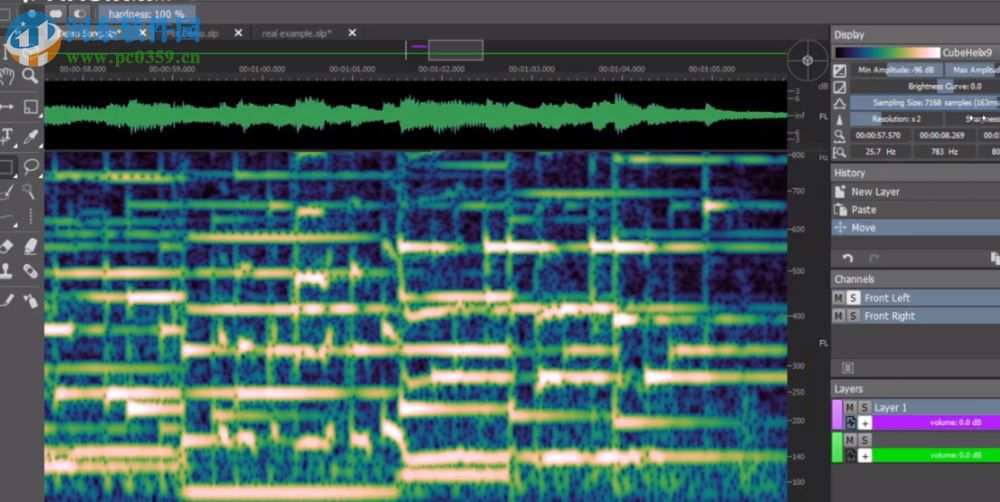Click the colormap gradient bar

pyautogui.click(x=887, y=53)
